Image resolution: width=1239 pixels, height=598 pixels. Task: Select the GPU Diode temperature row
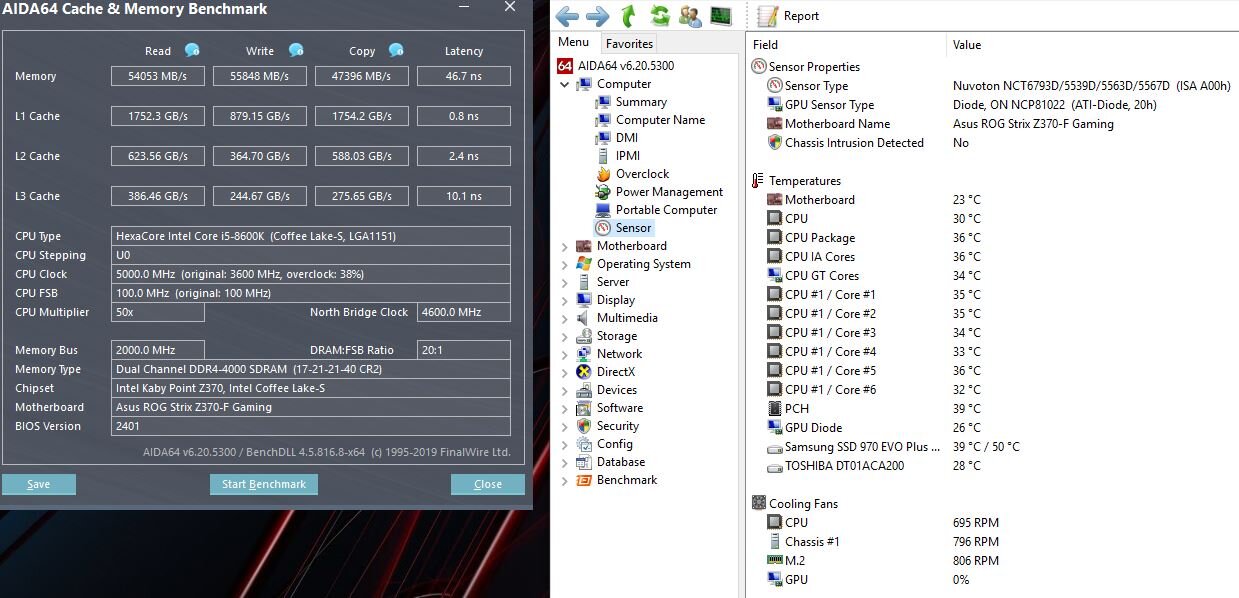(992, 428)
